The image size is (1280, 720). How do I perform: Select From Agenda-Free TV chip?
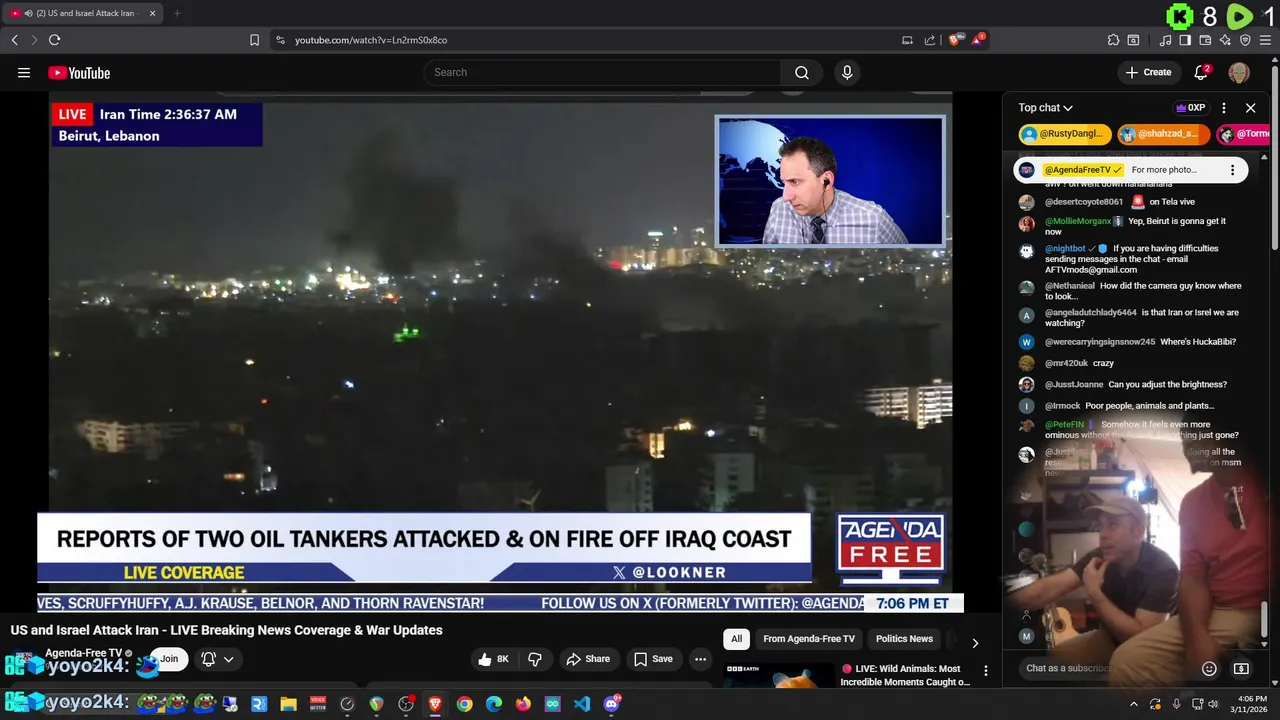pos(809,639)
